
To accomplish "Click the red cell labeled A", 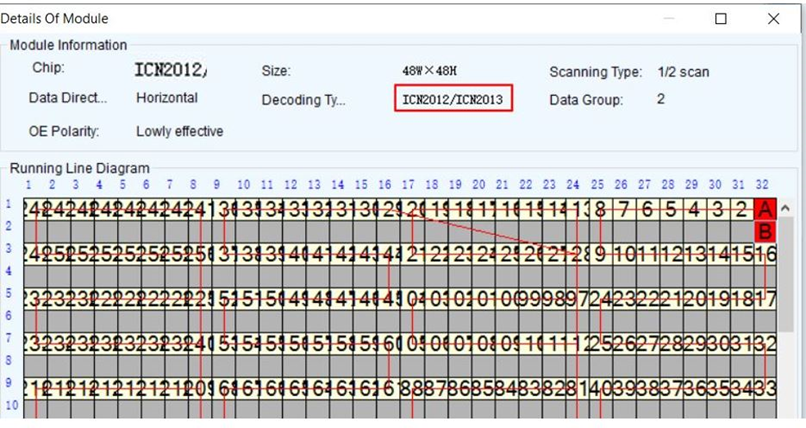I will coord(766,209).
